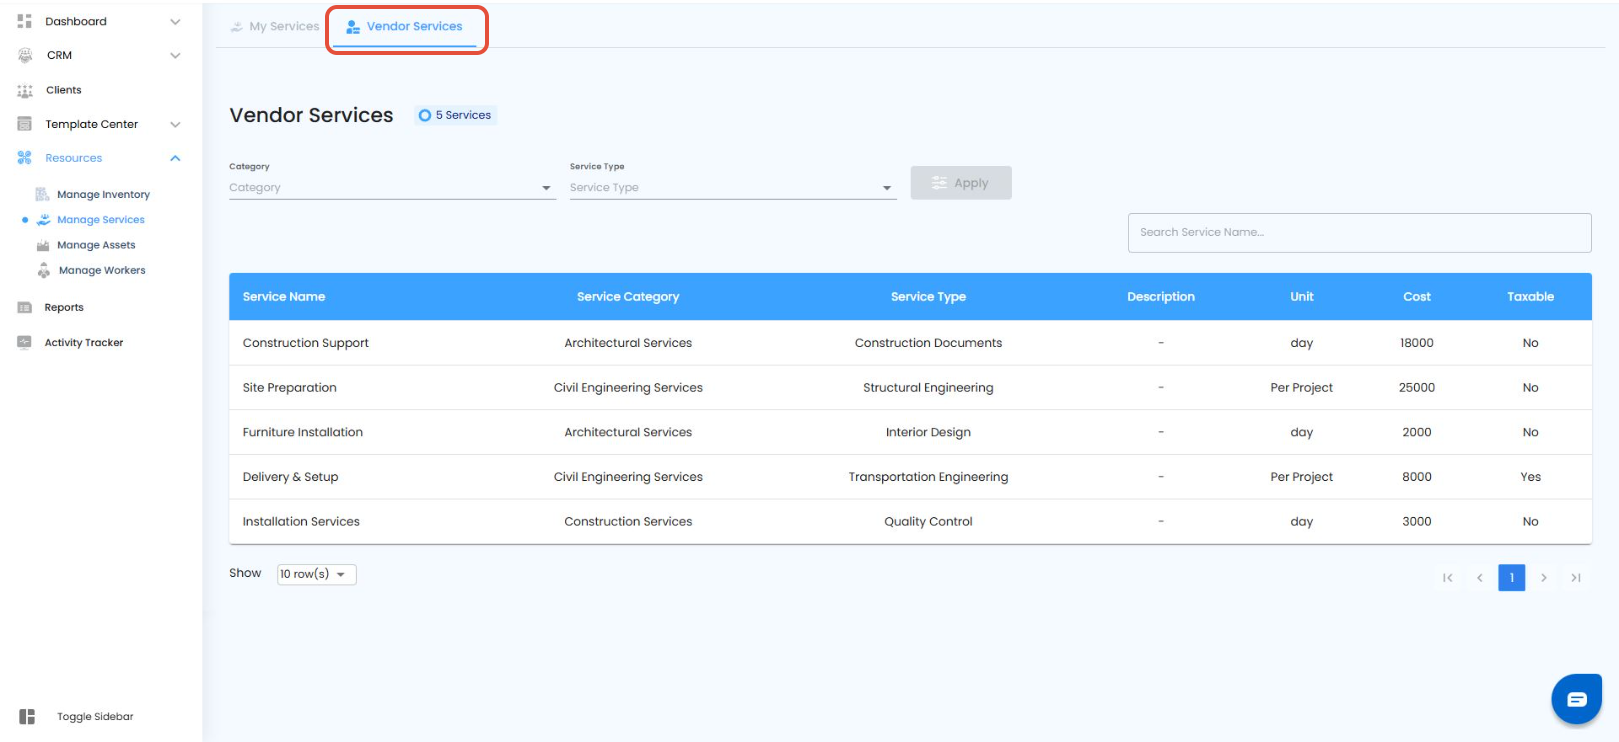Click the Reports icon in sidebar
The height and width of the screenshot is (742, 1619).
[x=25, y=308]
